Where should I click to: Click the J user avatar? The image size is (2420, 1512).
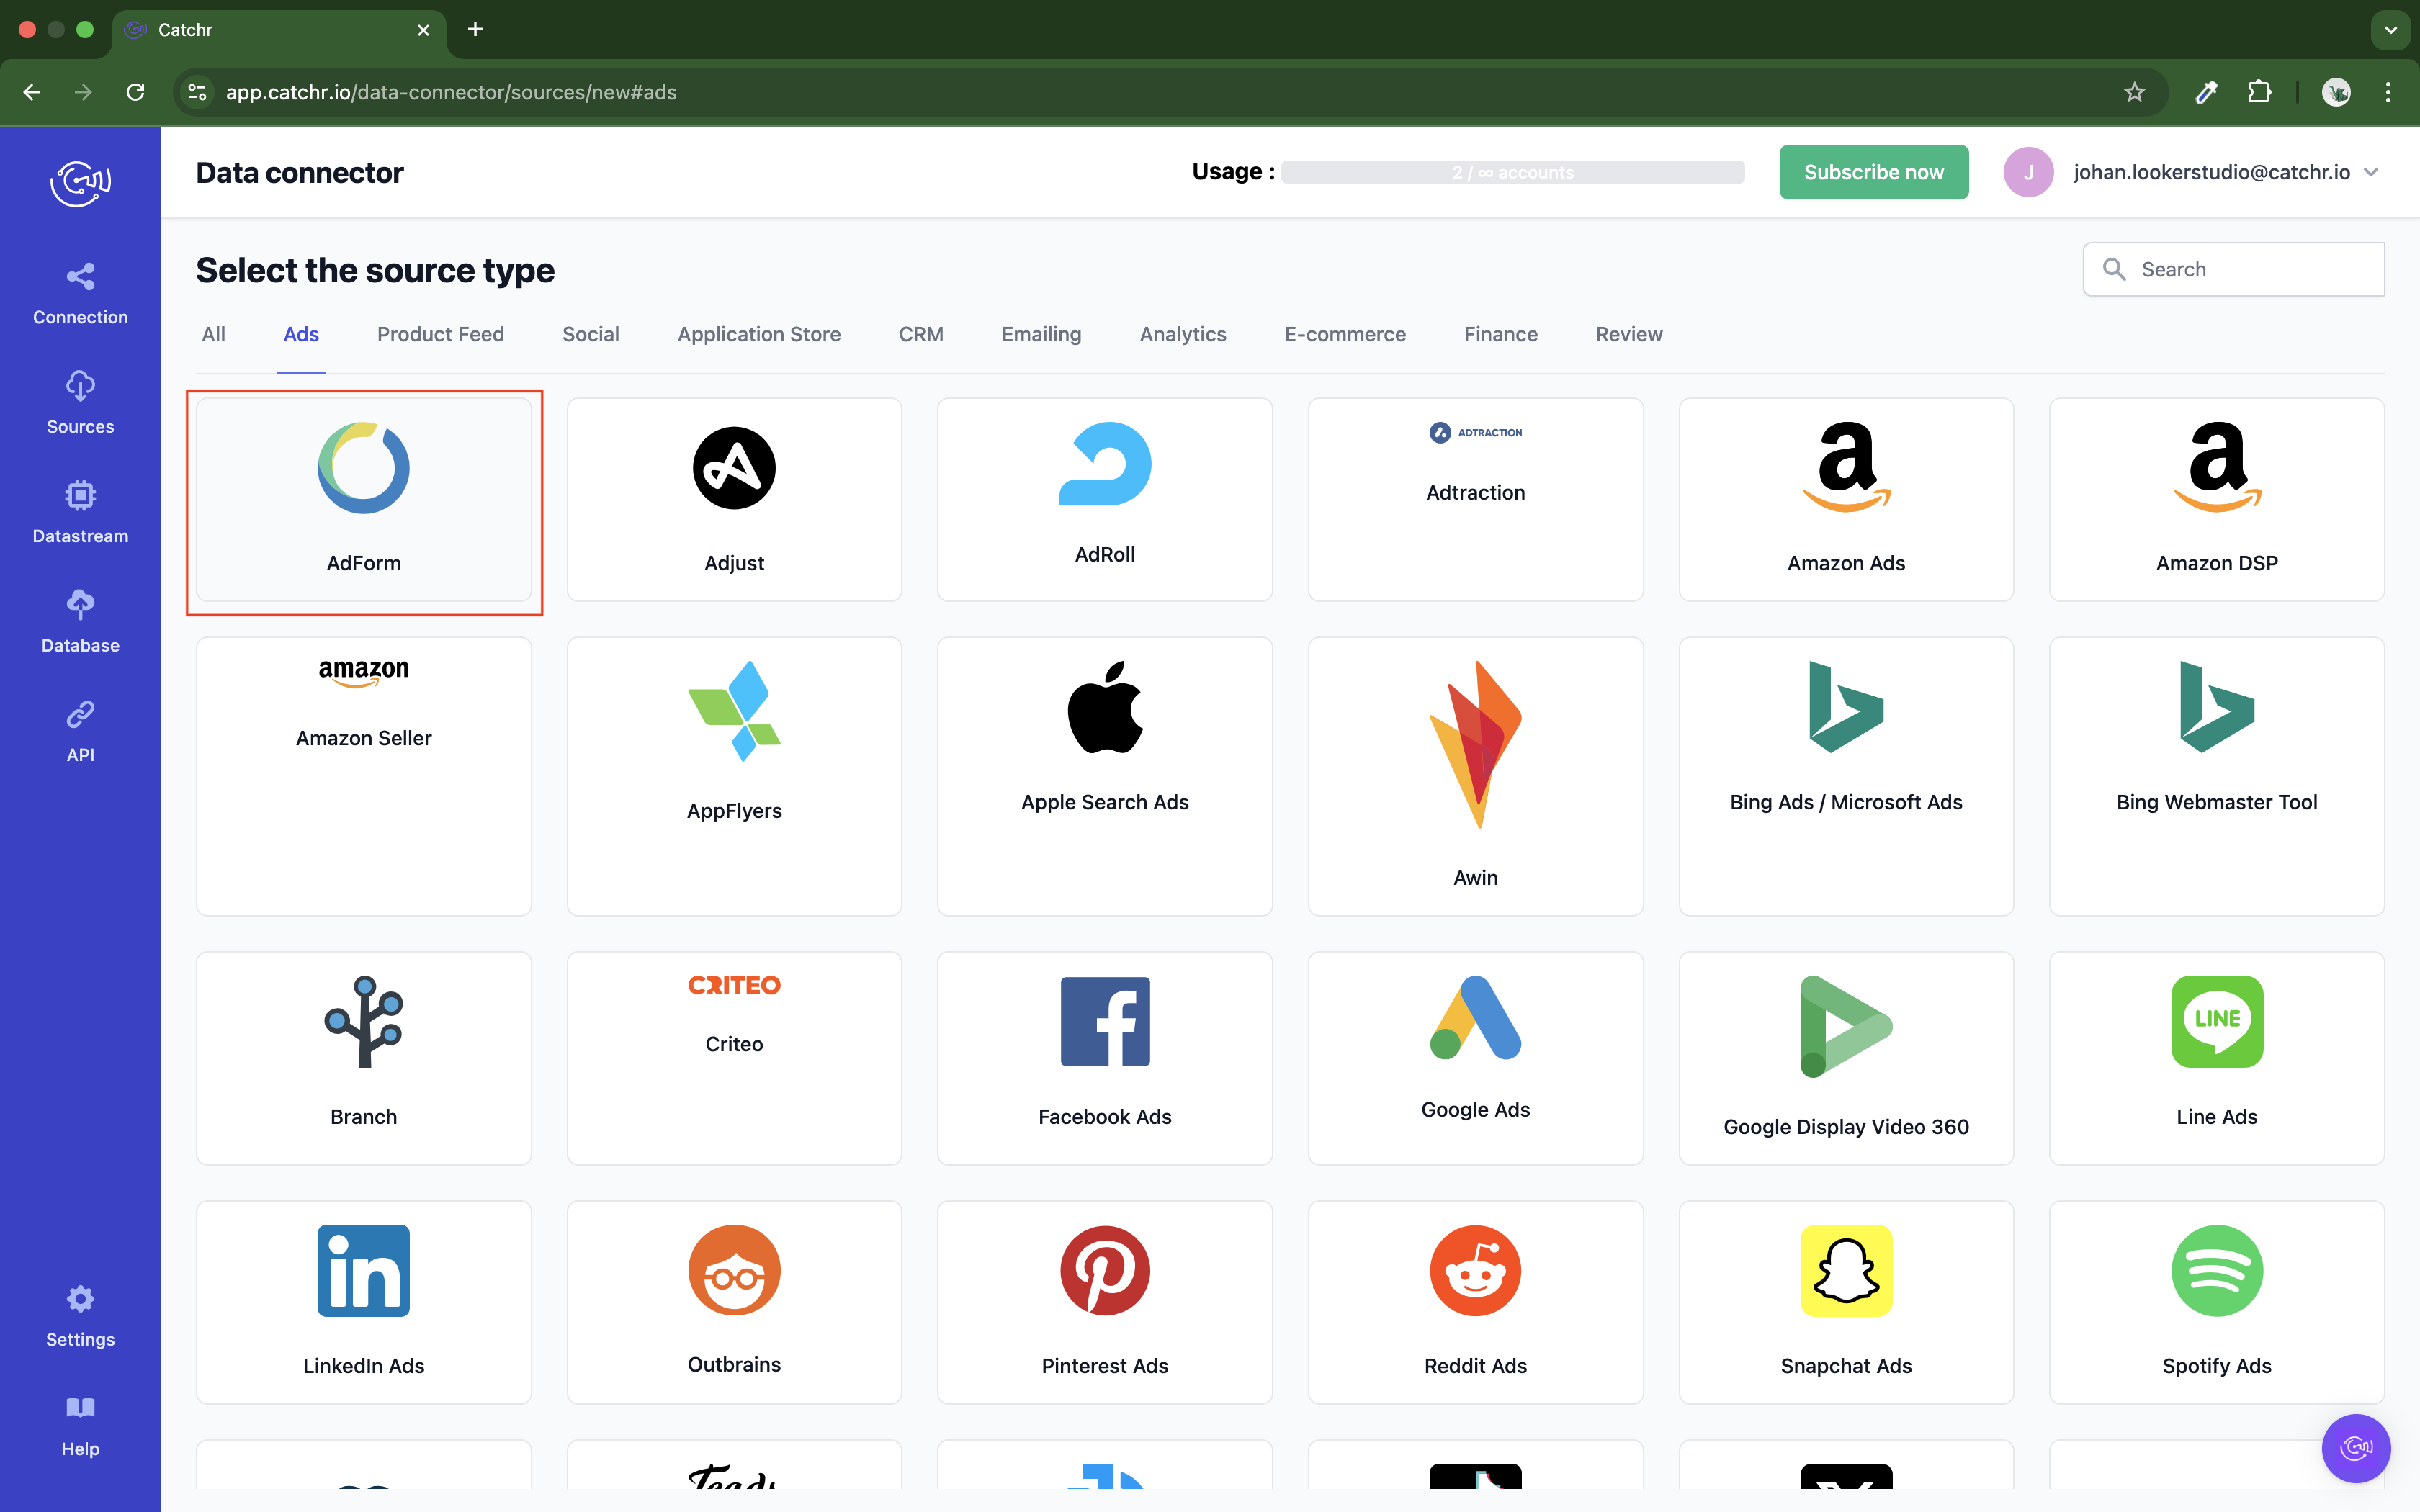point(2028,172)
